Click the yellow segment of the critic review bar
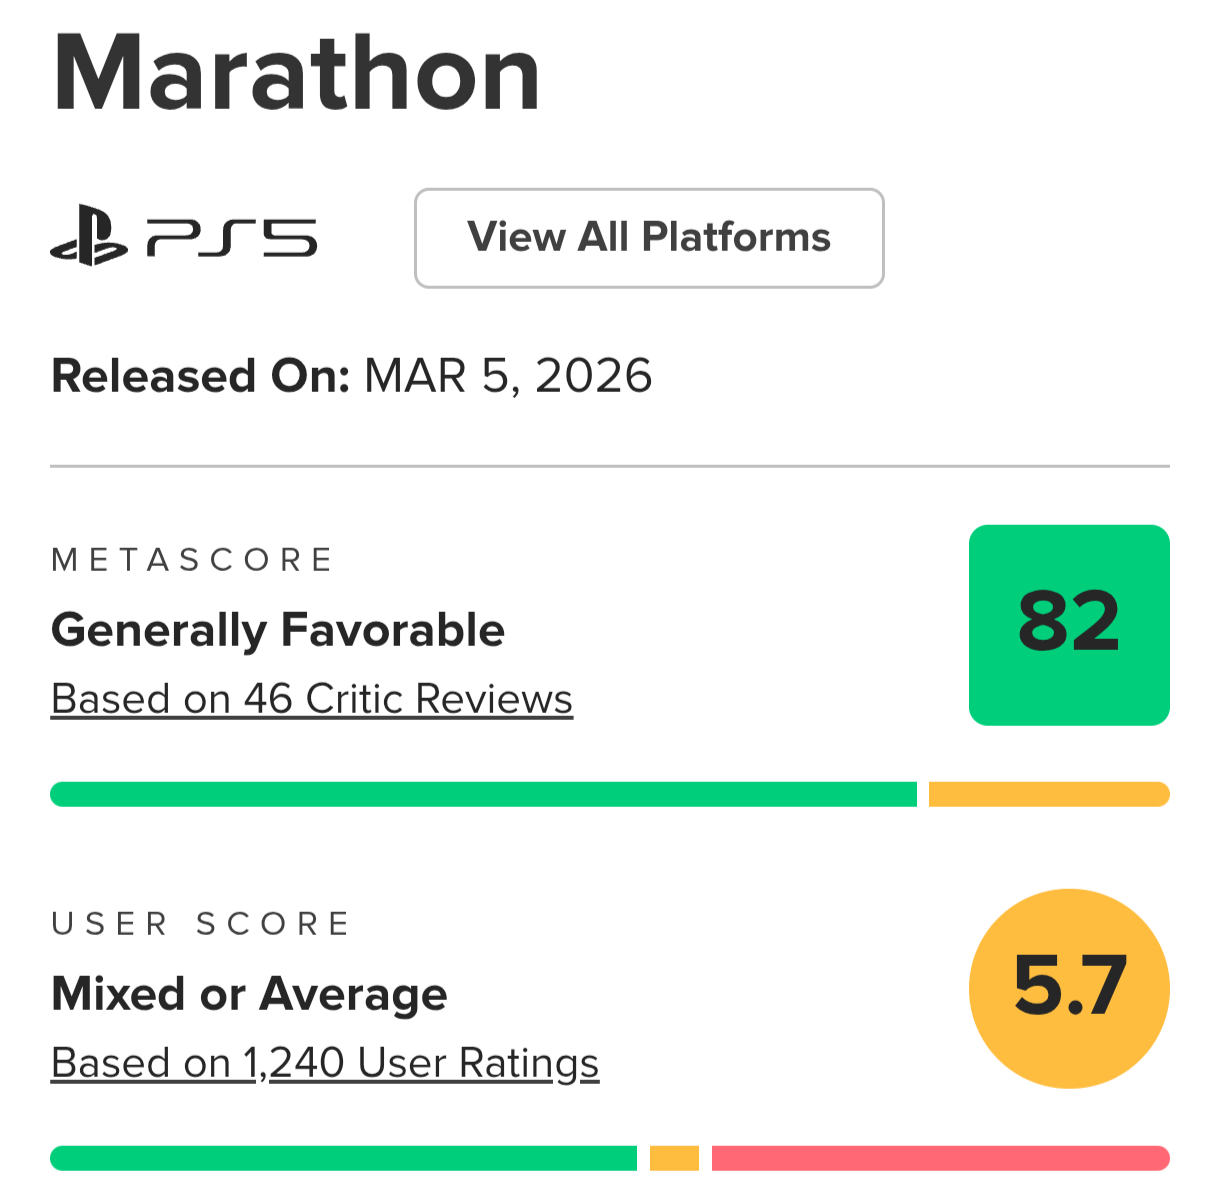The image size is (1220, 1191). click(x=1049, y=794)
